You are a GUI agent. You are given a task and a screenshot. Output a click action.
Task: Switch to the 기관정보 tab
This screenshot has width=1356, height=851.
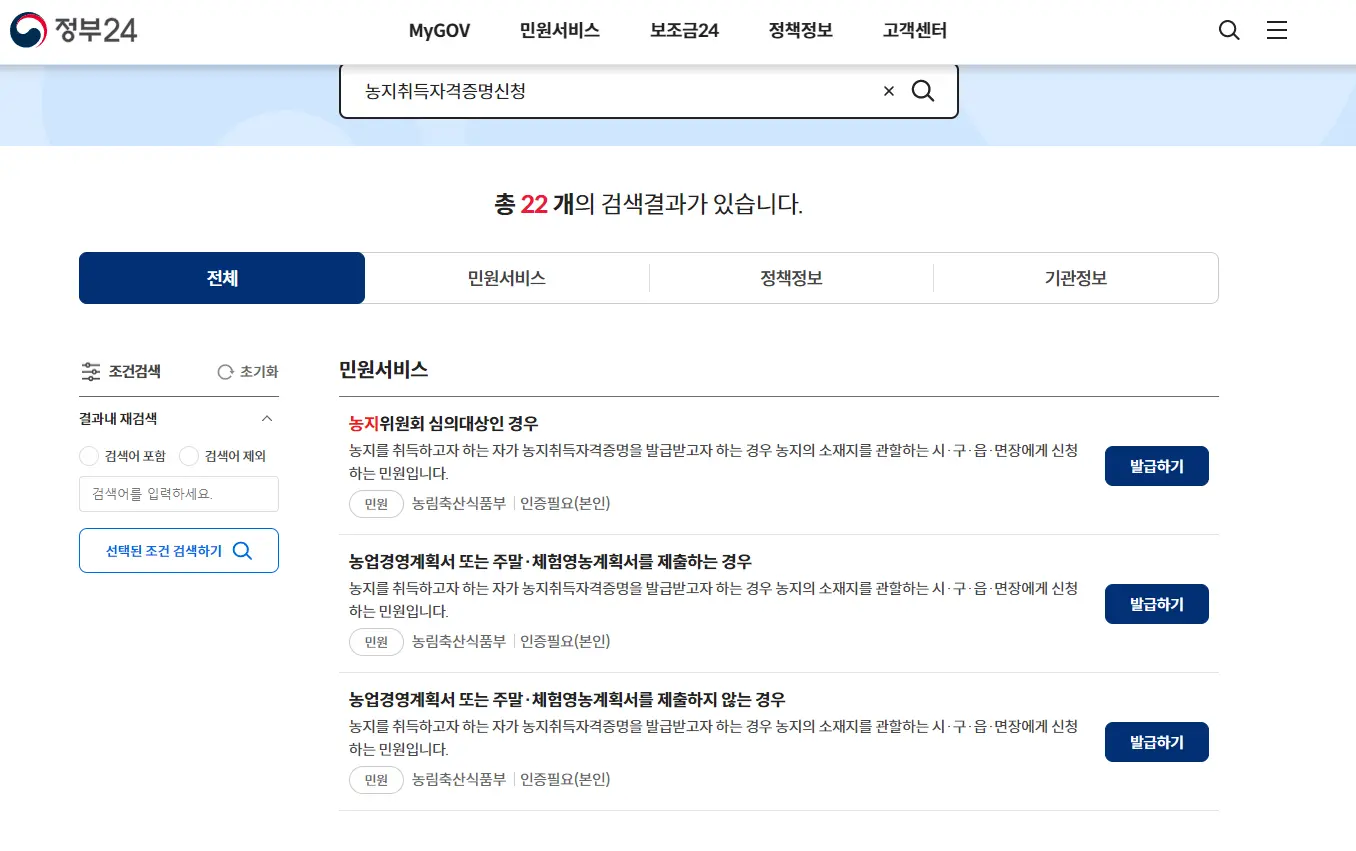pyautogui.click(x=1075, y=277)
